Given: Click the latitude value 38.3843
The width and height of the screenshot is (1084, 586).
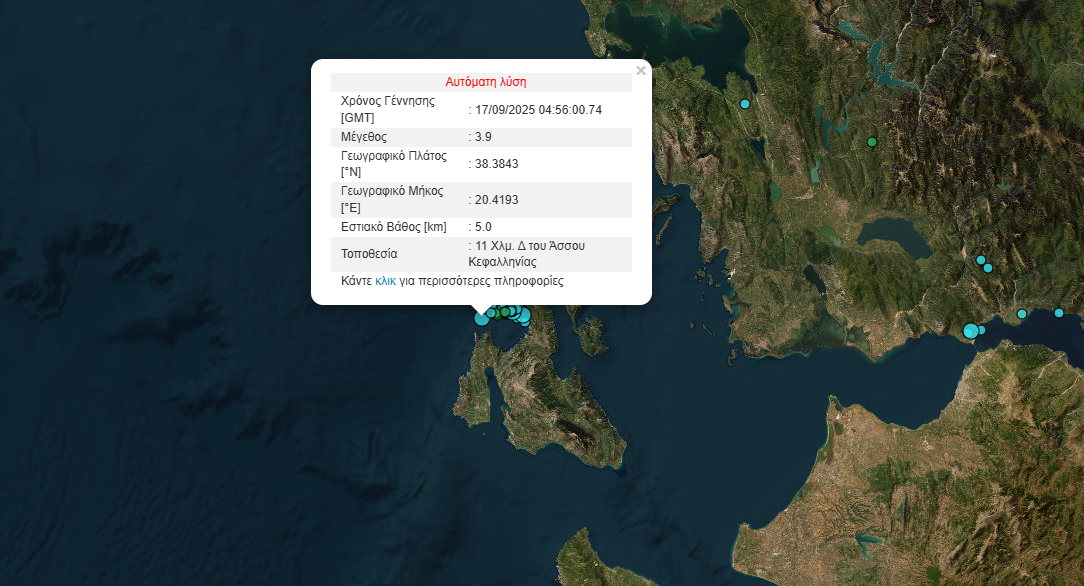Looking at the screenshot, I should (496, 164).
